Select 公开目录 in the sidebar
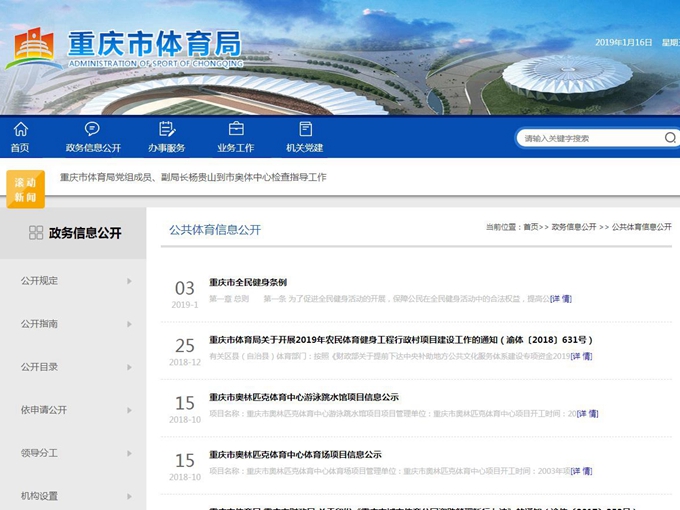 coord(39,367)
